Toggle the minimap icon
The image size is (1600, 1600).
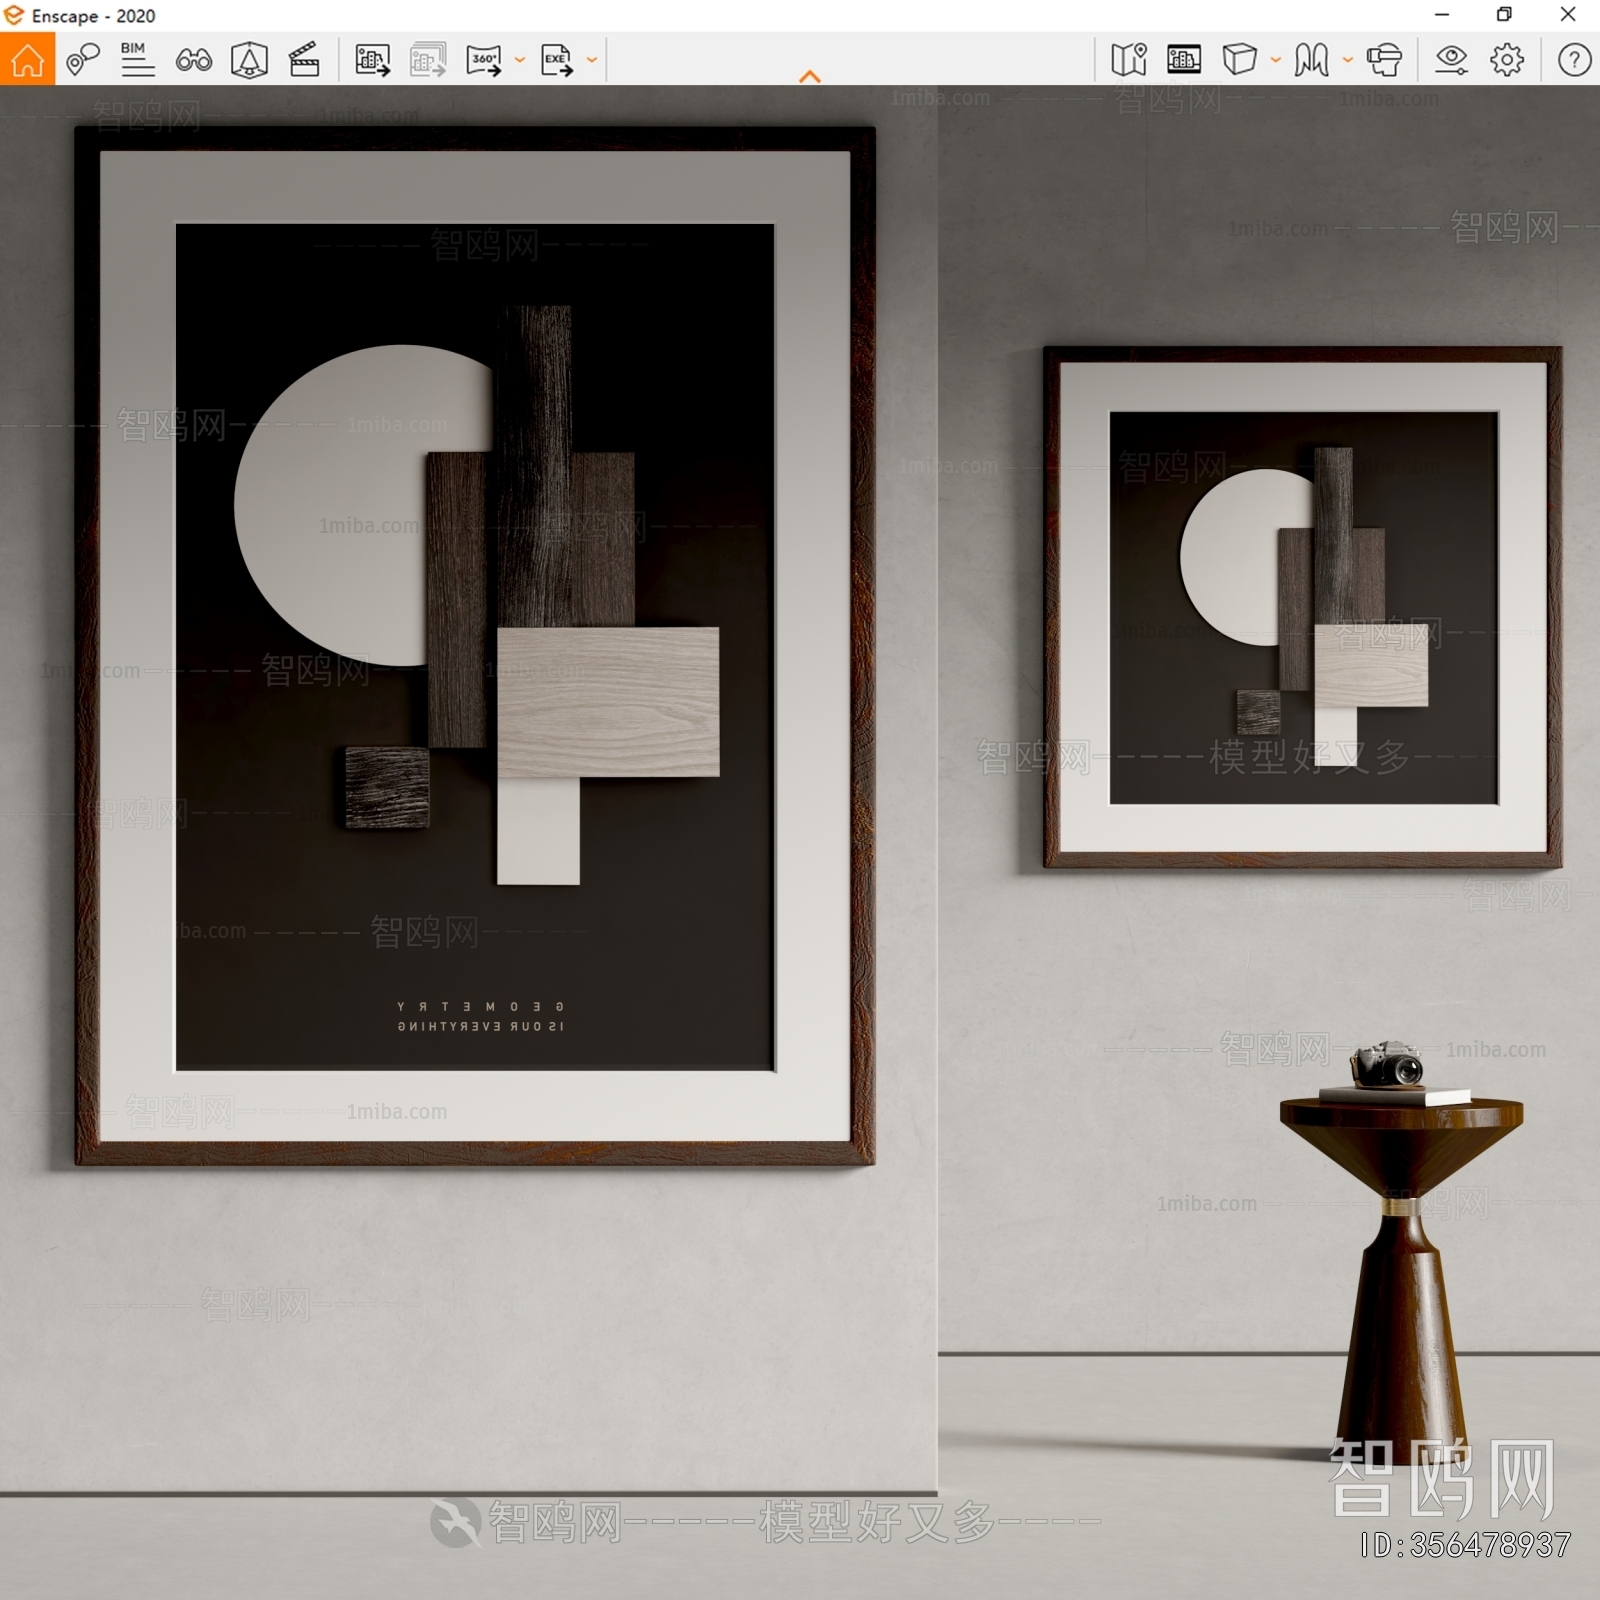(1129, 60)
